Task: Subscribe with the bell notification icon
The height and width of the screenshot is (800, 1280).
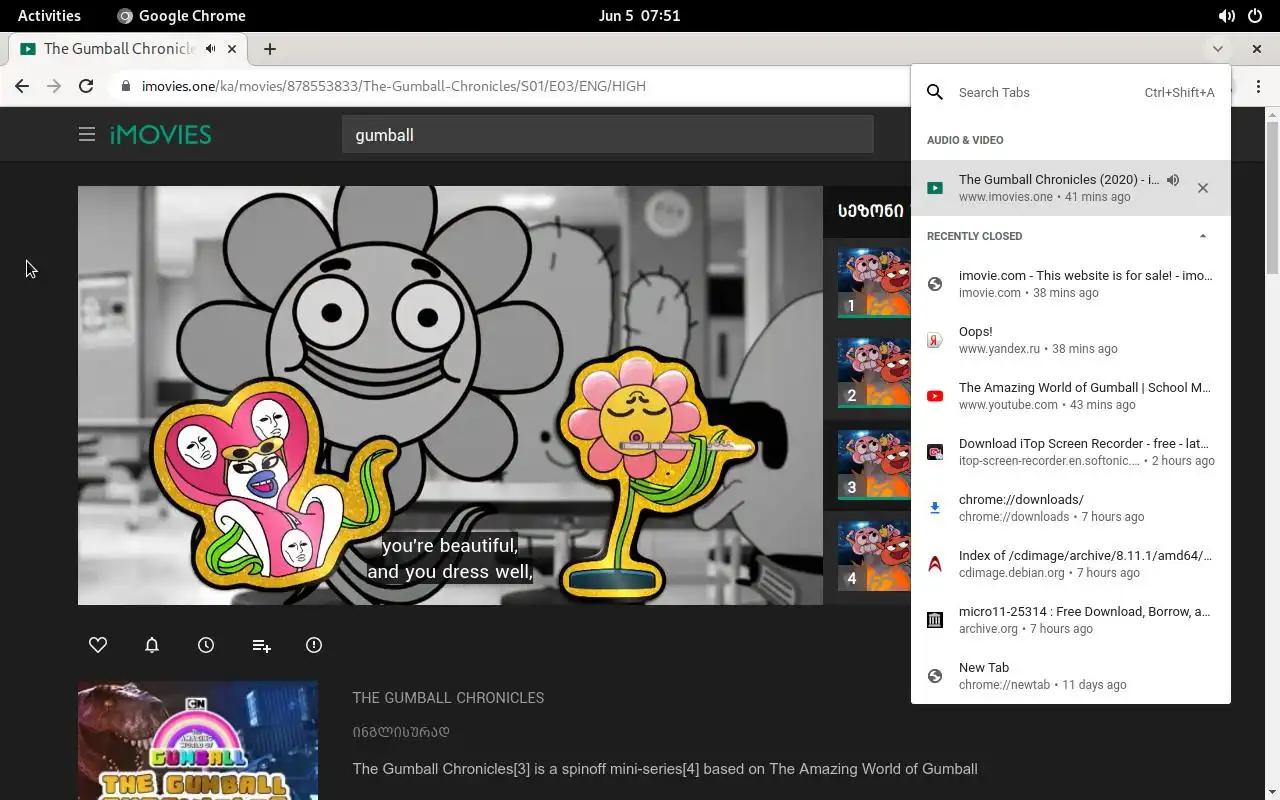Action: click(x=152, y=645)
